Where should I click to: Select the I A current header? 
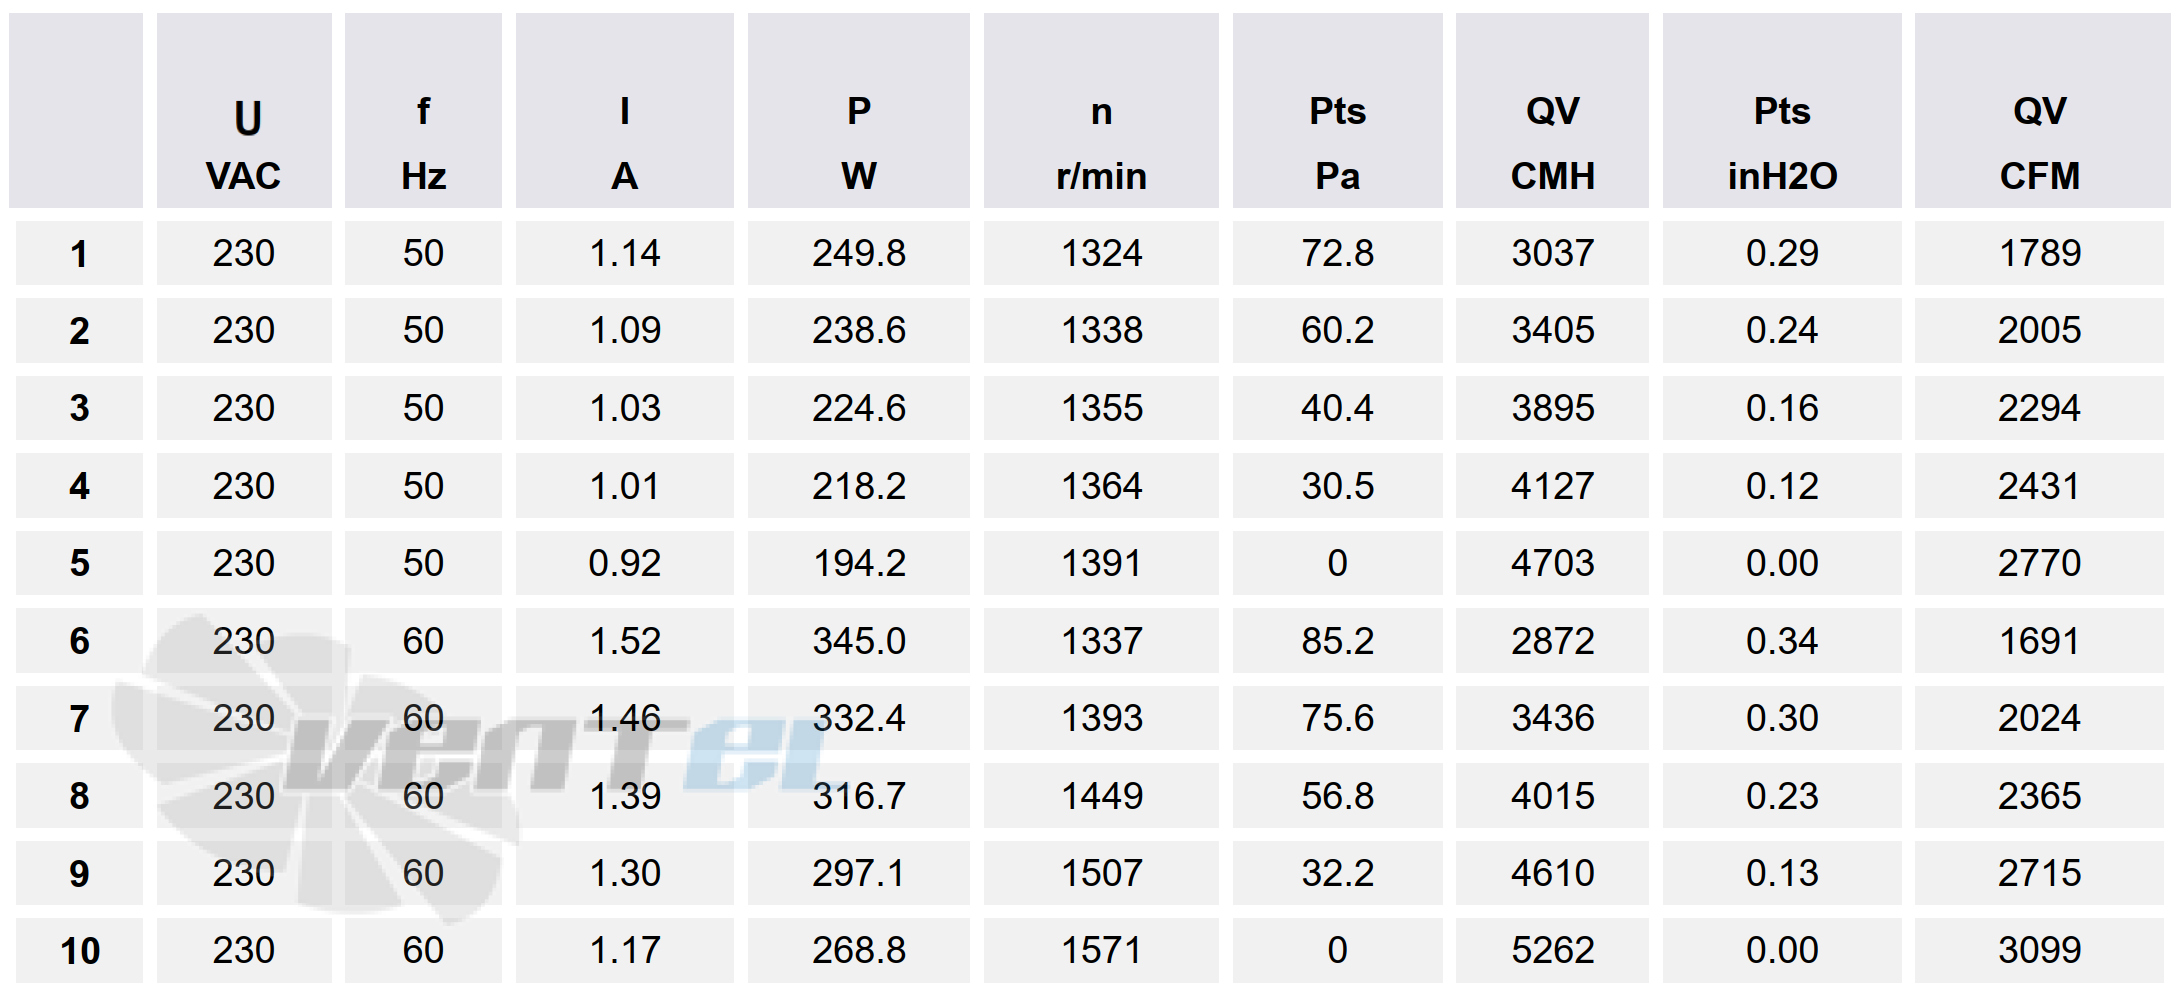[x=625, y=145]
